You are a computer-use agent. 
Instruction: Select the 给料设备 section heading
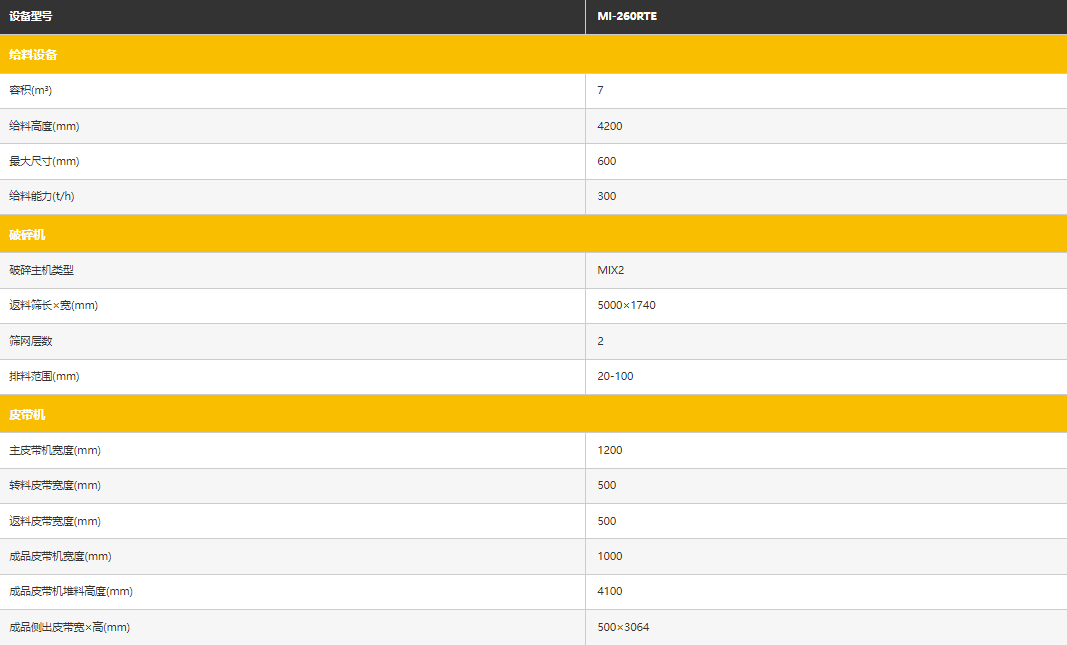pyautogui.click(x=33, y=54)
